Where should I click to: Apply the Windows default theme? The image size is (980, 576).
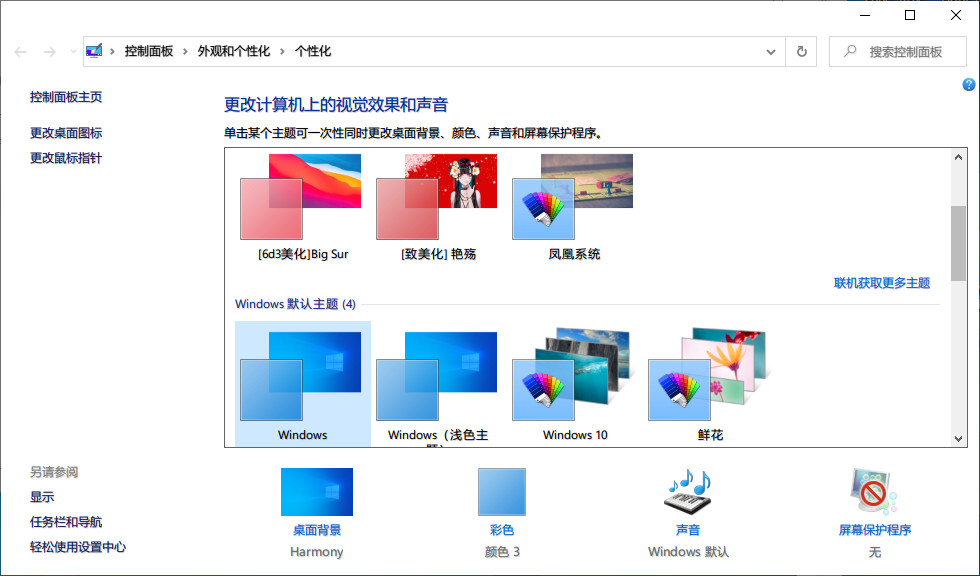[302, 384]
